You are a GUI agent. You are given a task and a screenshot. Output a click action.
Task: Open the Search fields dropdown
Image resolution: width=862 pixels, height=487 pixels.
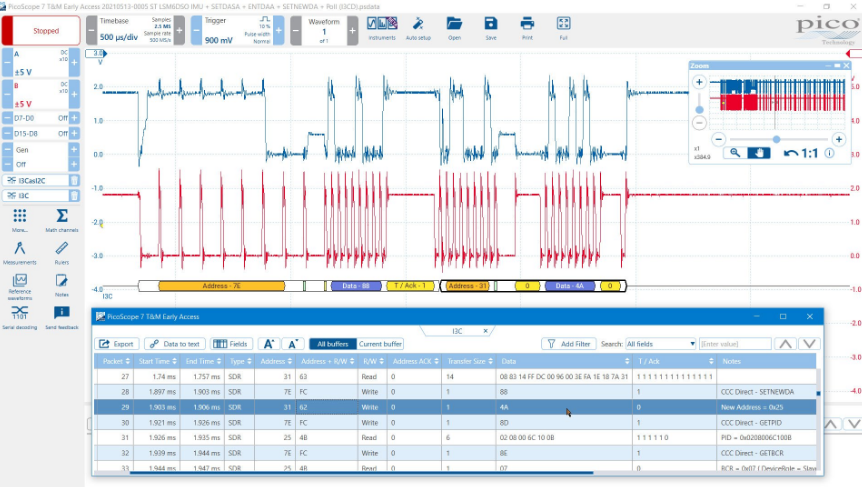tap(660, 344)
